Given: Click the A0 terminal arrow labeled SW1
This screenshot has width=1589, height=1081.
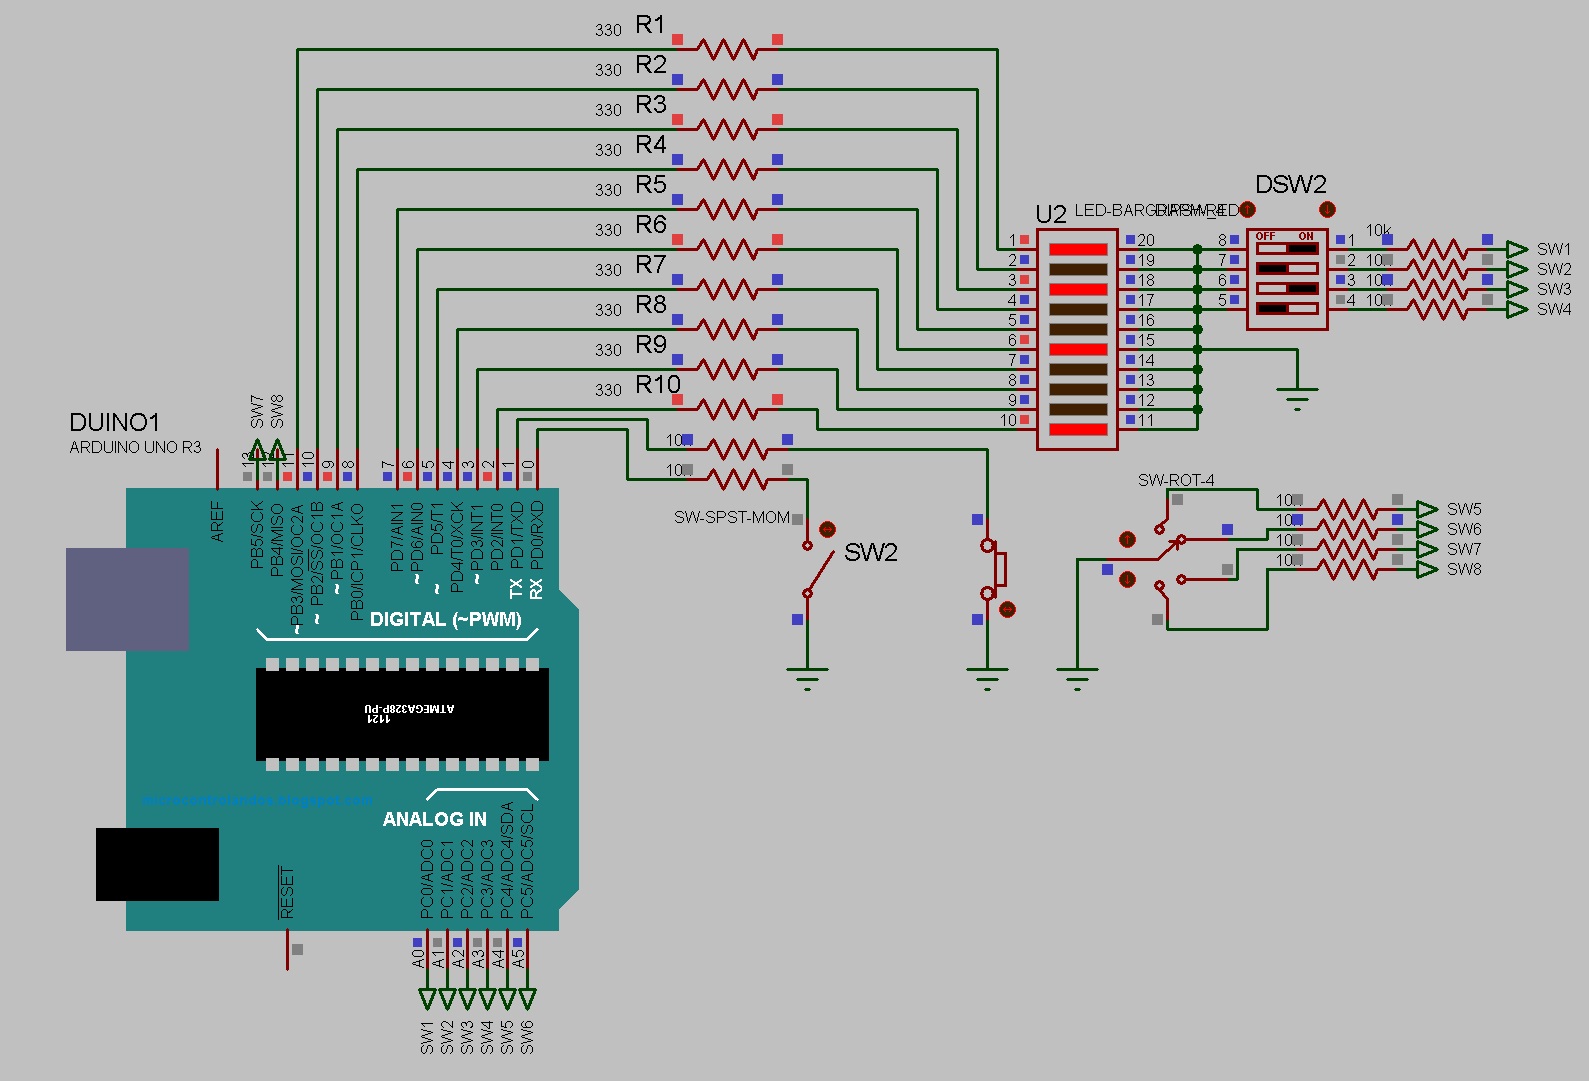Looking at the screenshot, I should (427, 999).
